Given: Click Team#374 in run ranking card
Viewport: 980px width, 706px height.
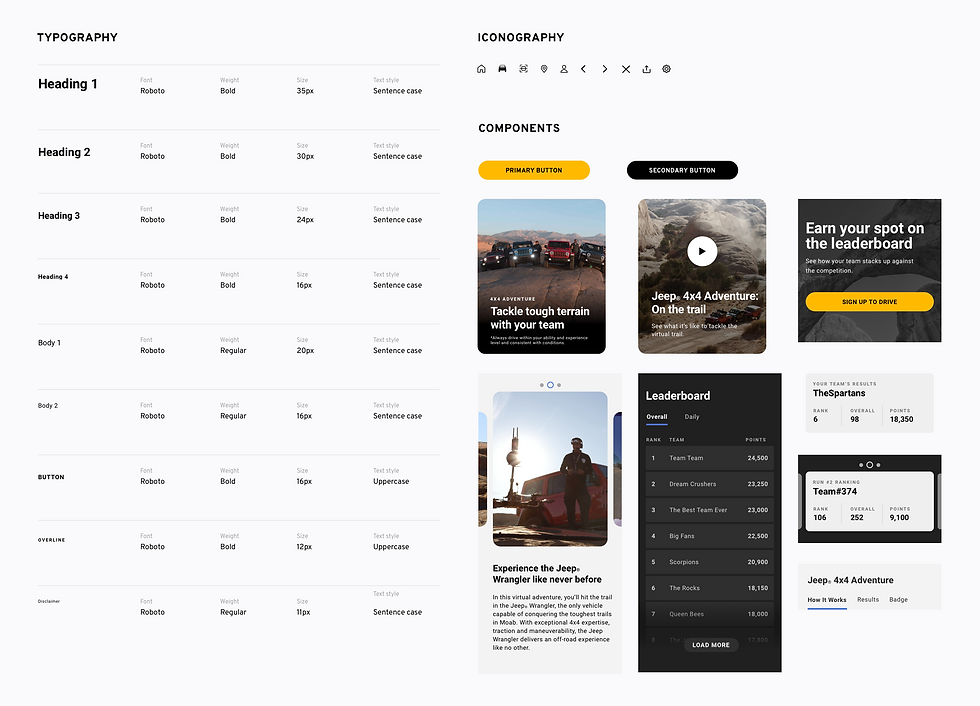Looking at the screenshot, I should click(834, 492).
